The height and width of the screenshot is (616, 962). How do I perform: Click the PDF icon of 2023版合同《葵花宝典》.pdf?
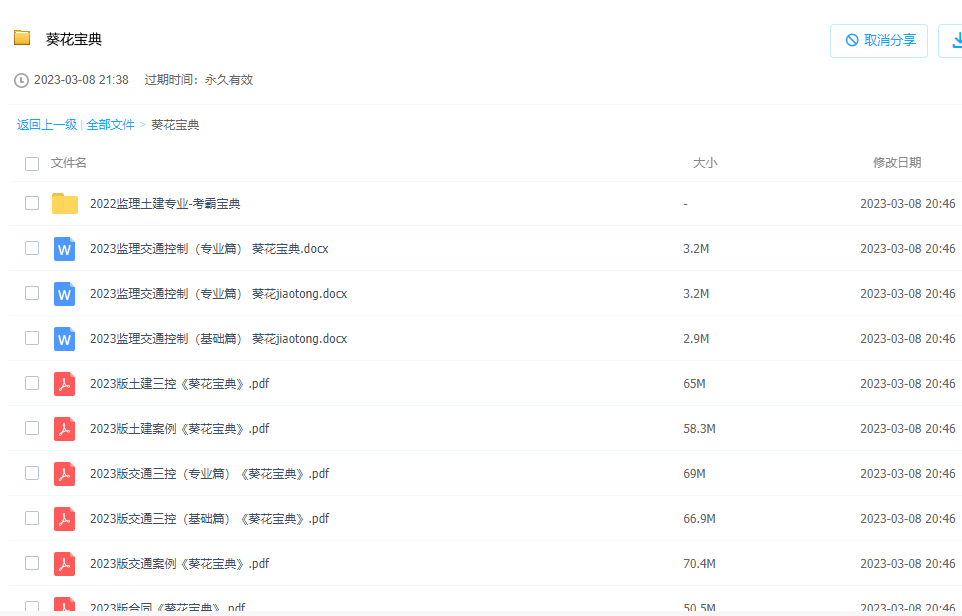64,606
